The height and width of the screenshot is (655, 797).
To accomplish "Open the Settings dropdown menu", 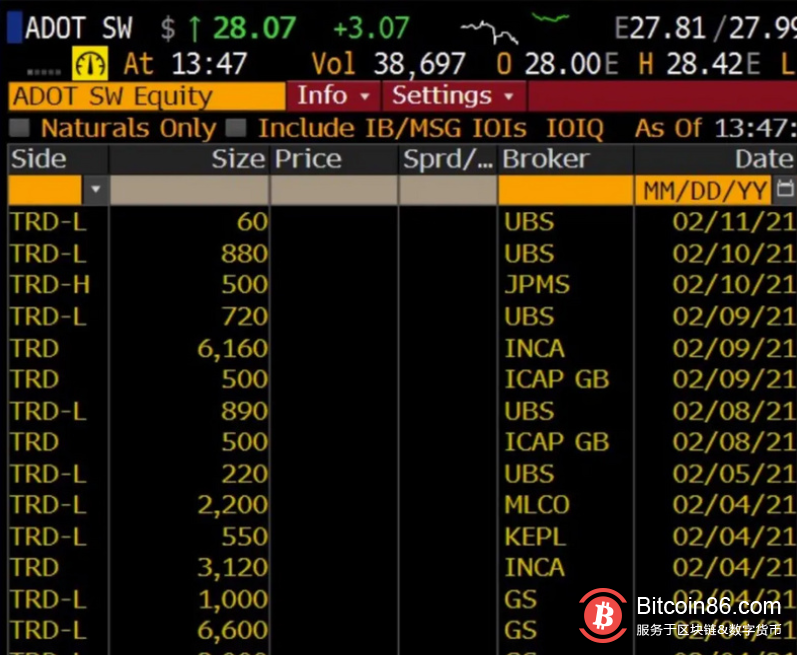I will pos(453,96).
